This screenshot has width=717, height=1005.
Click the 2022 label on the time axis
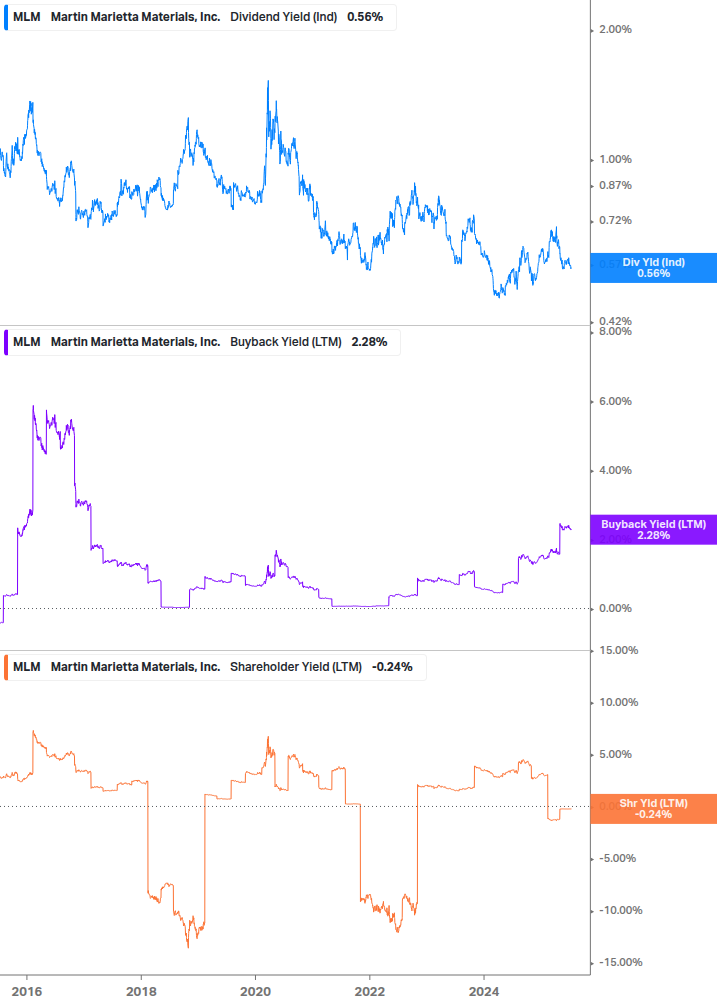pyautogui.click(x=370, y=992)
